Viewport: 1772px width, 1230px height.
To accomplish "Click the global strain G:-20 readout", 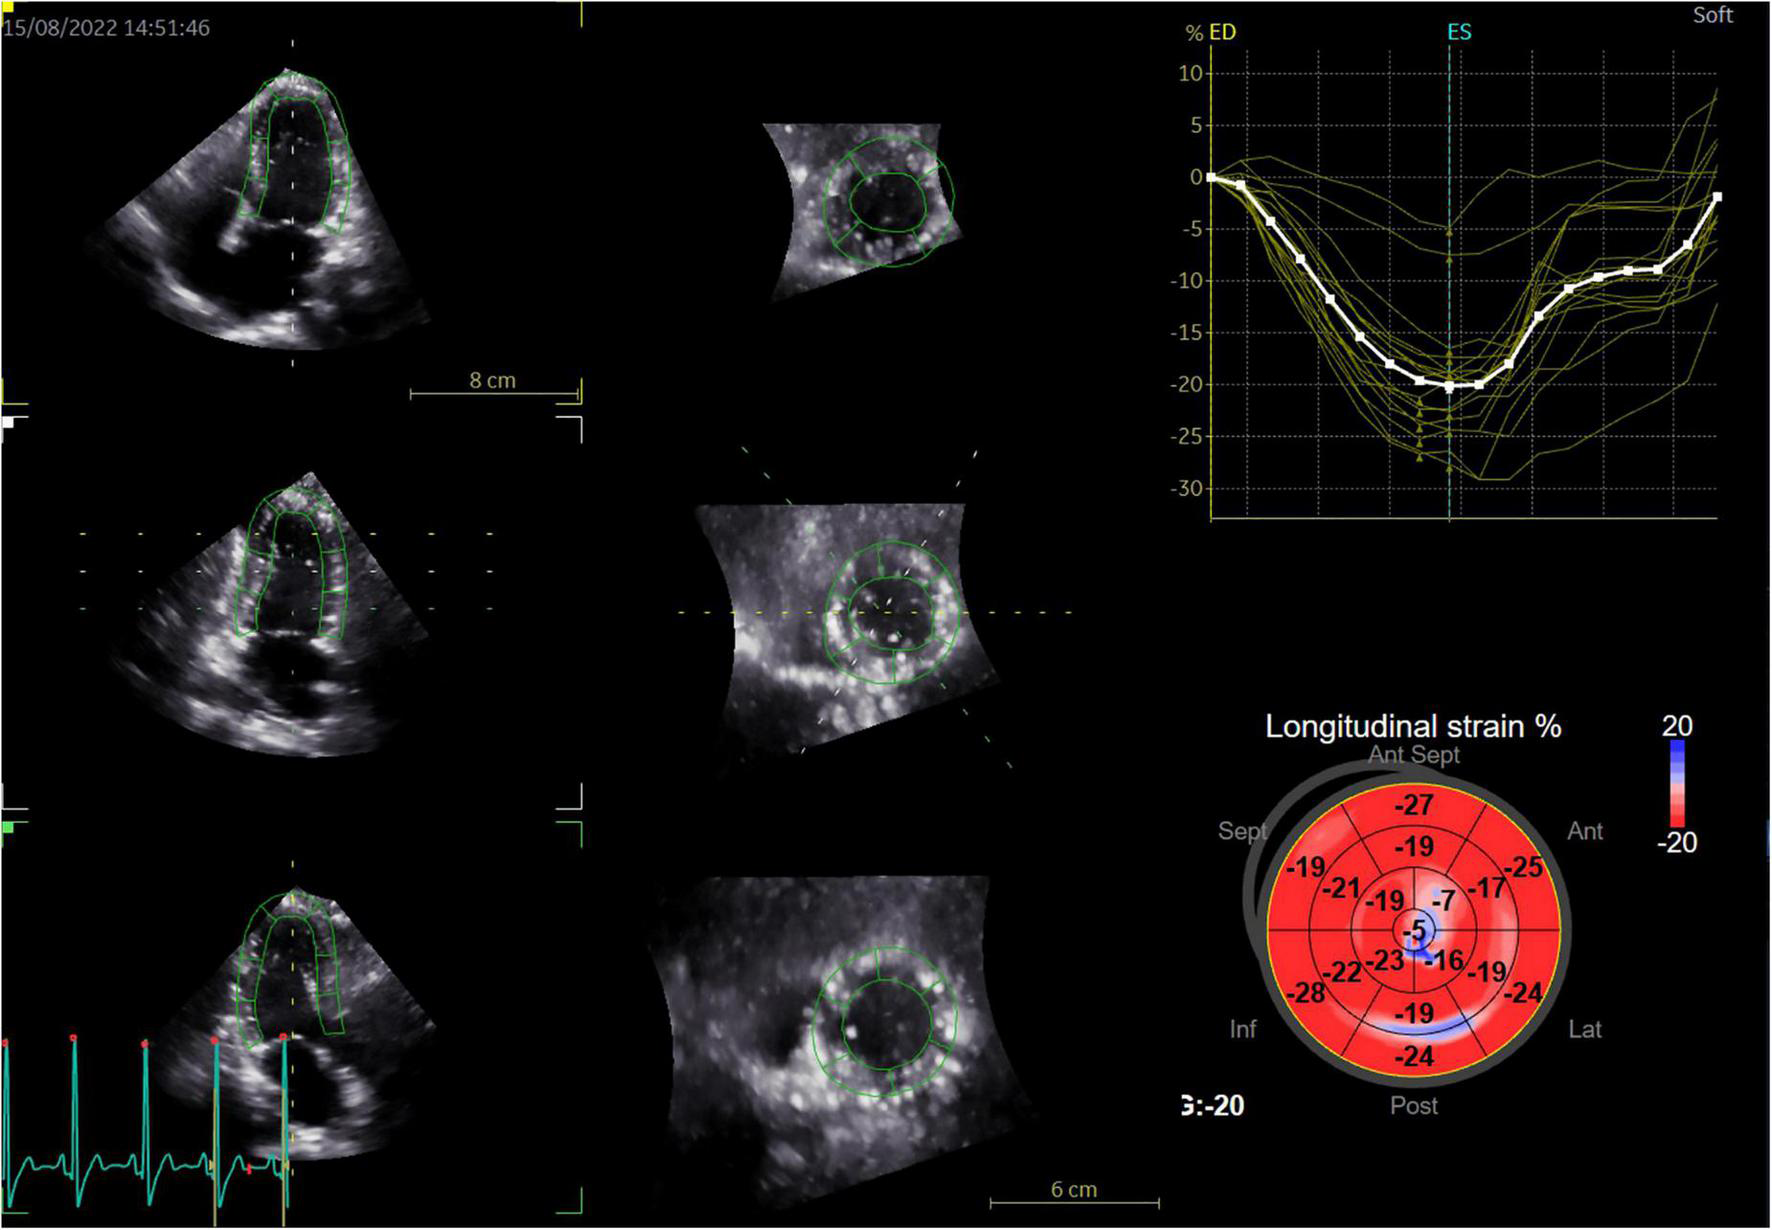I will (x=1213, y=1105).
